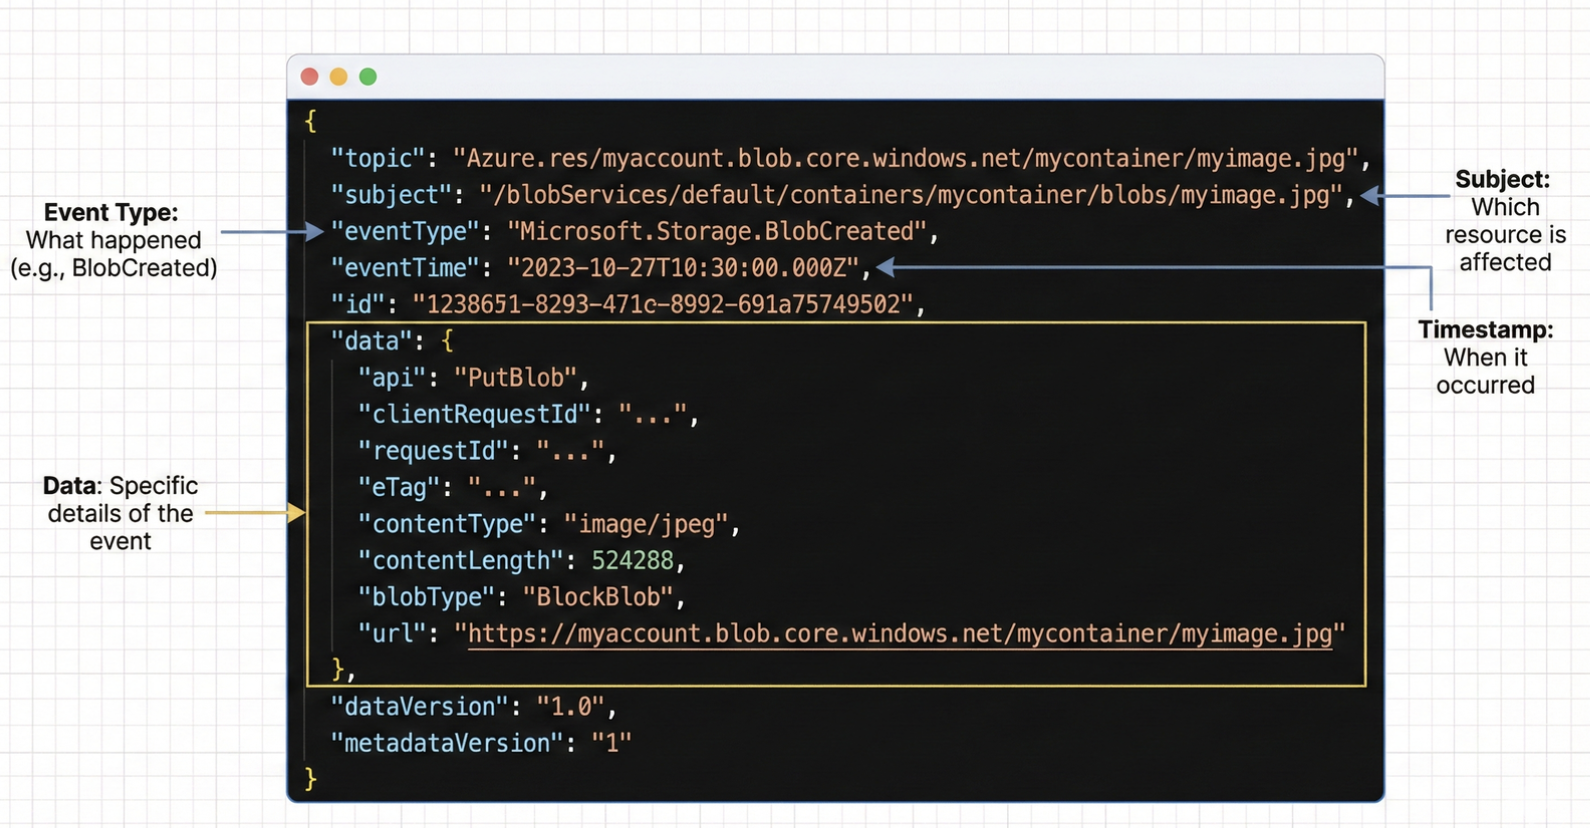Click the "dataVersion" key
This screenshot has height=828, width=1590.
pos(419,707)
